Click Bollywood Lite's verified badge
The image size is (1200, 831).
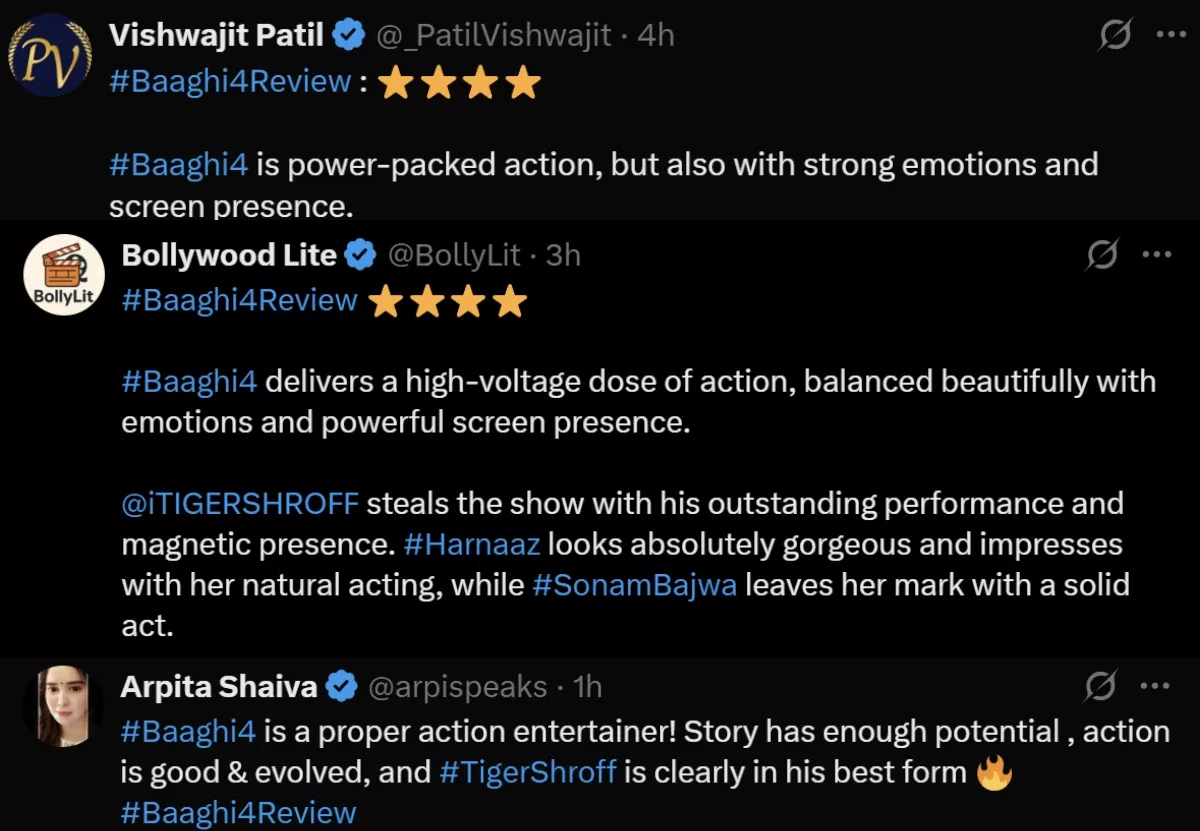pyautogui.click(x=360, y=256)
